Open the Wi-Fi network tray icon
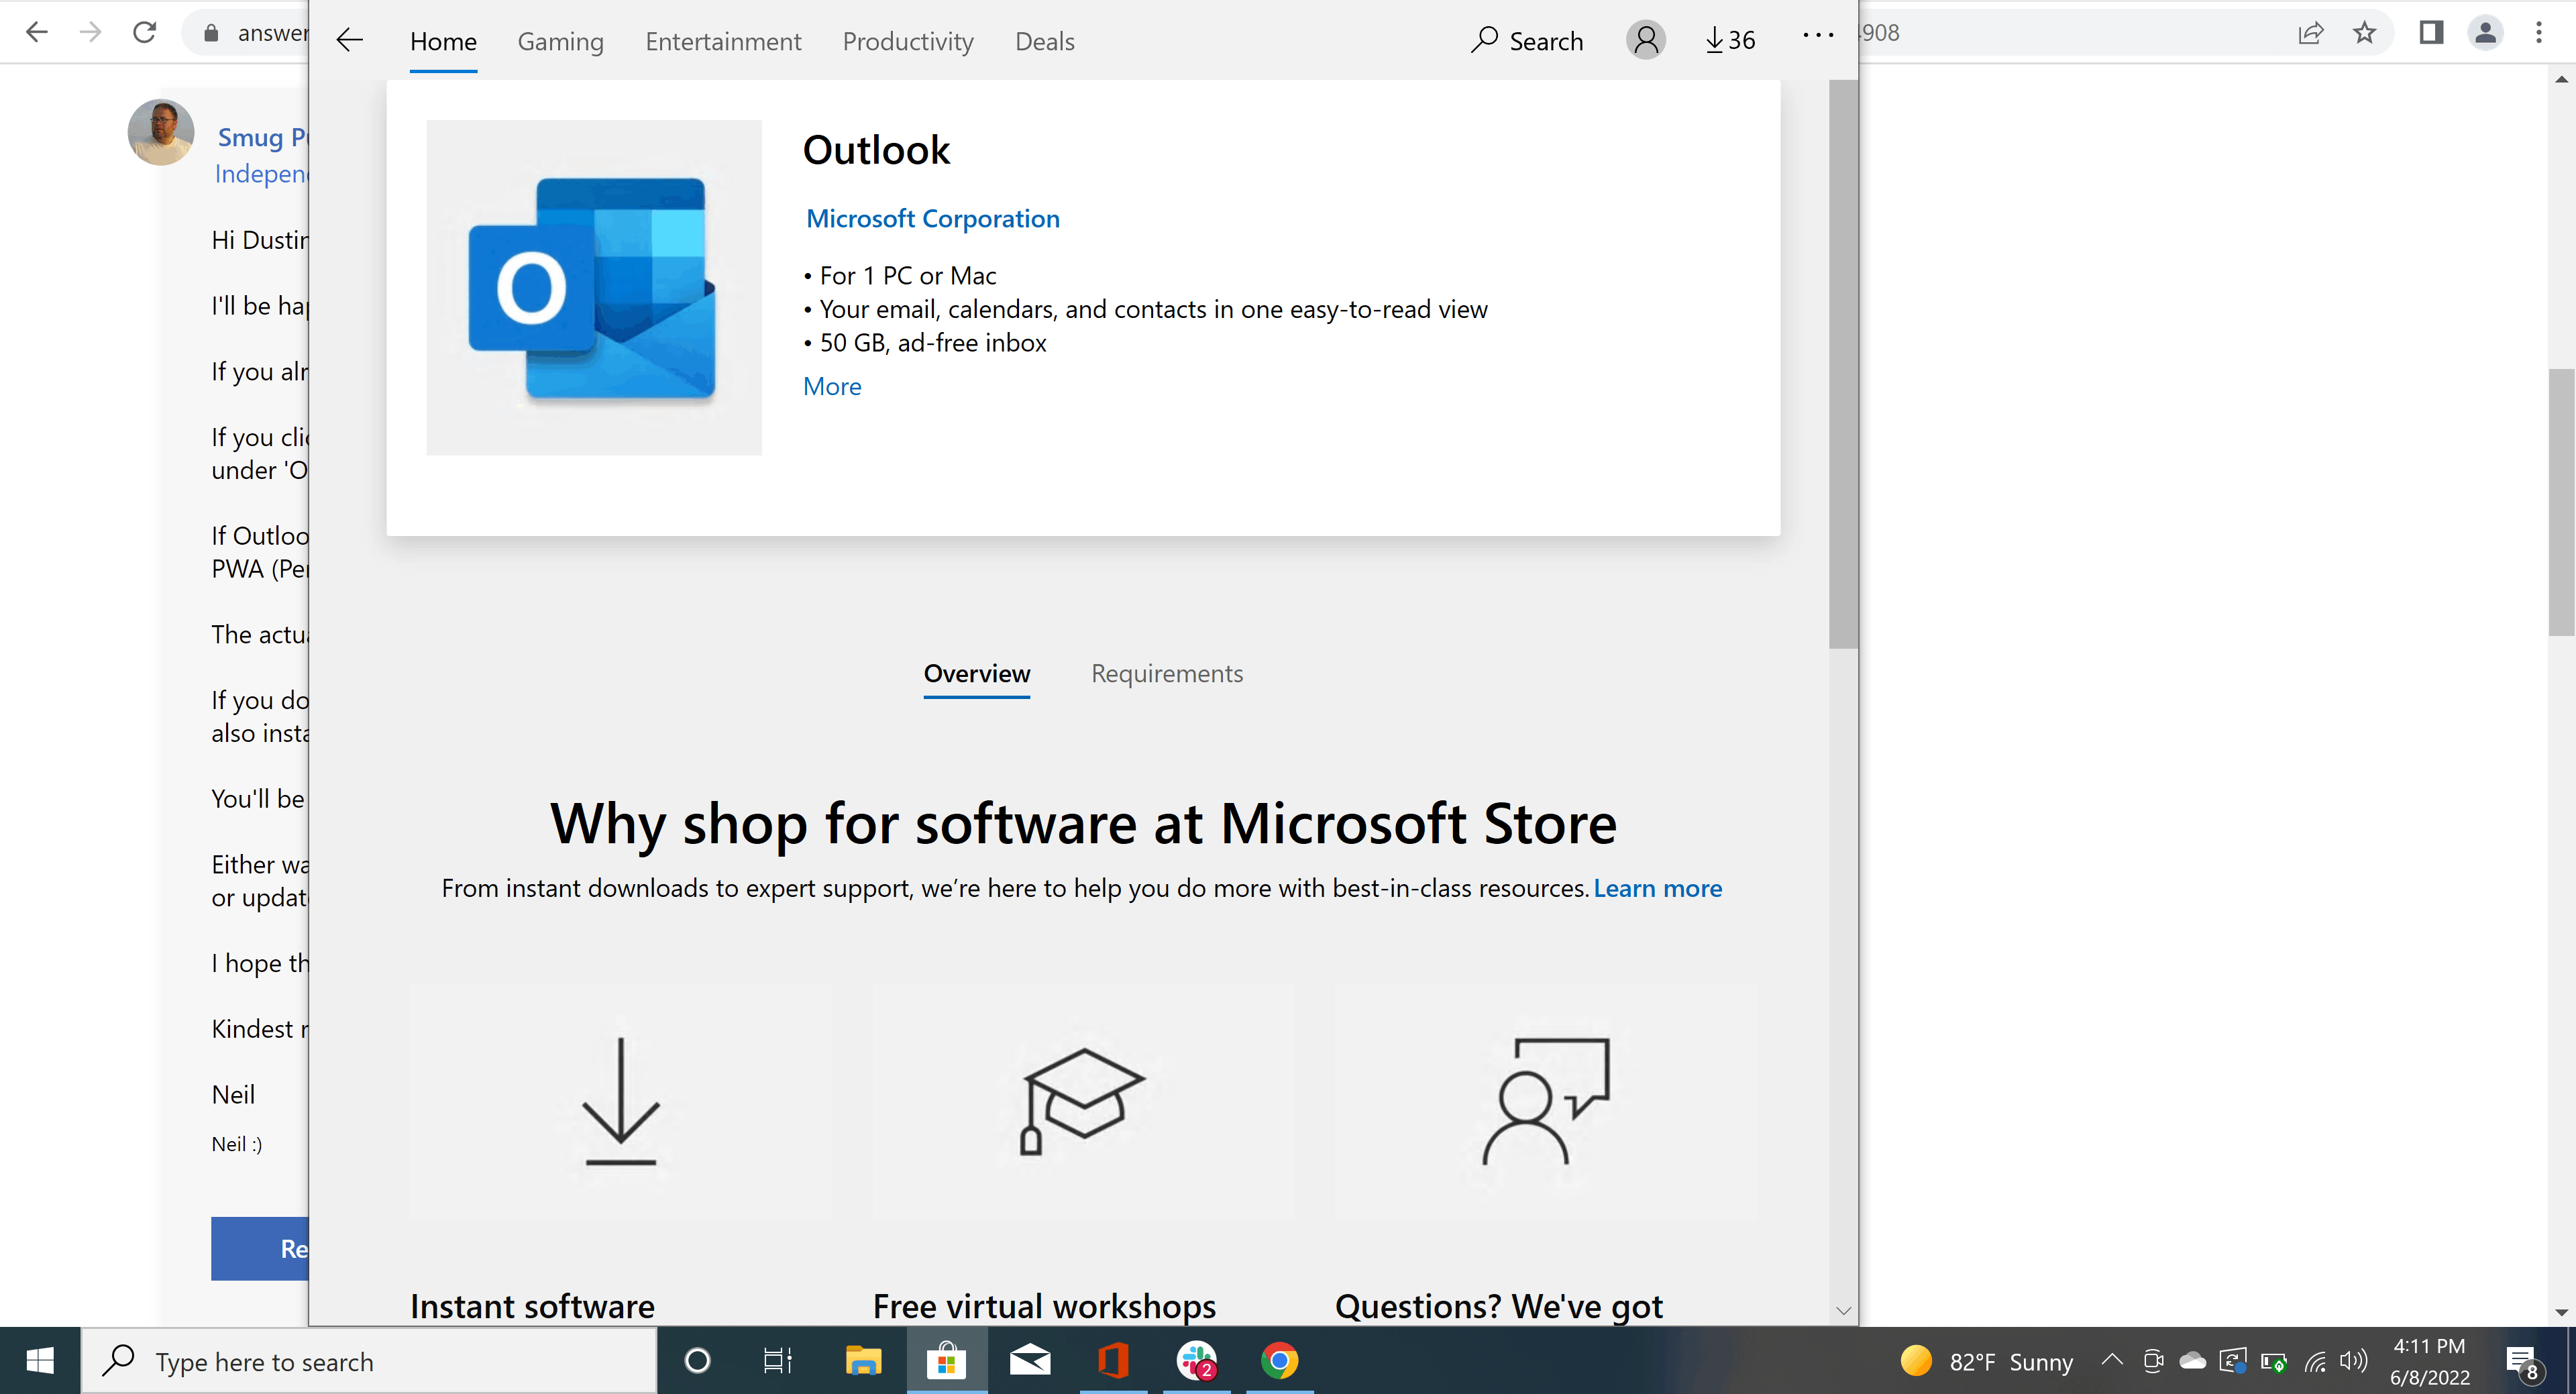This screenshot has width=2576, height=1394. coord(2315,1361)
